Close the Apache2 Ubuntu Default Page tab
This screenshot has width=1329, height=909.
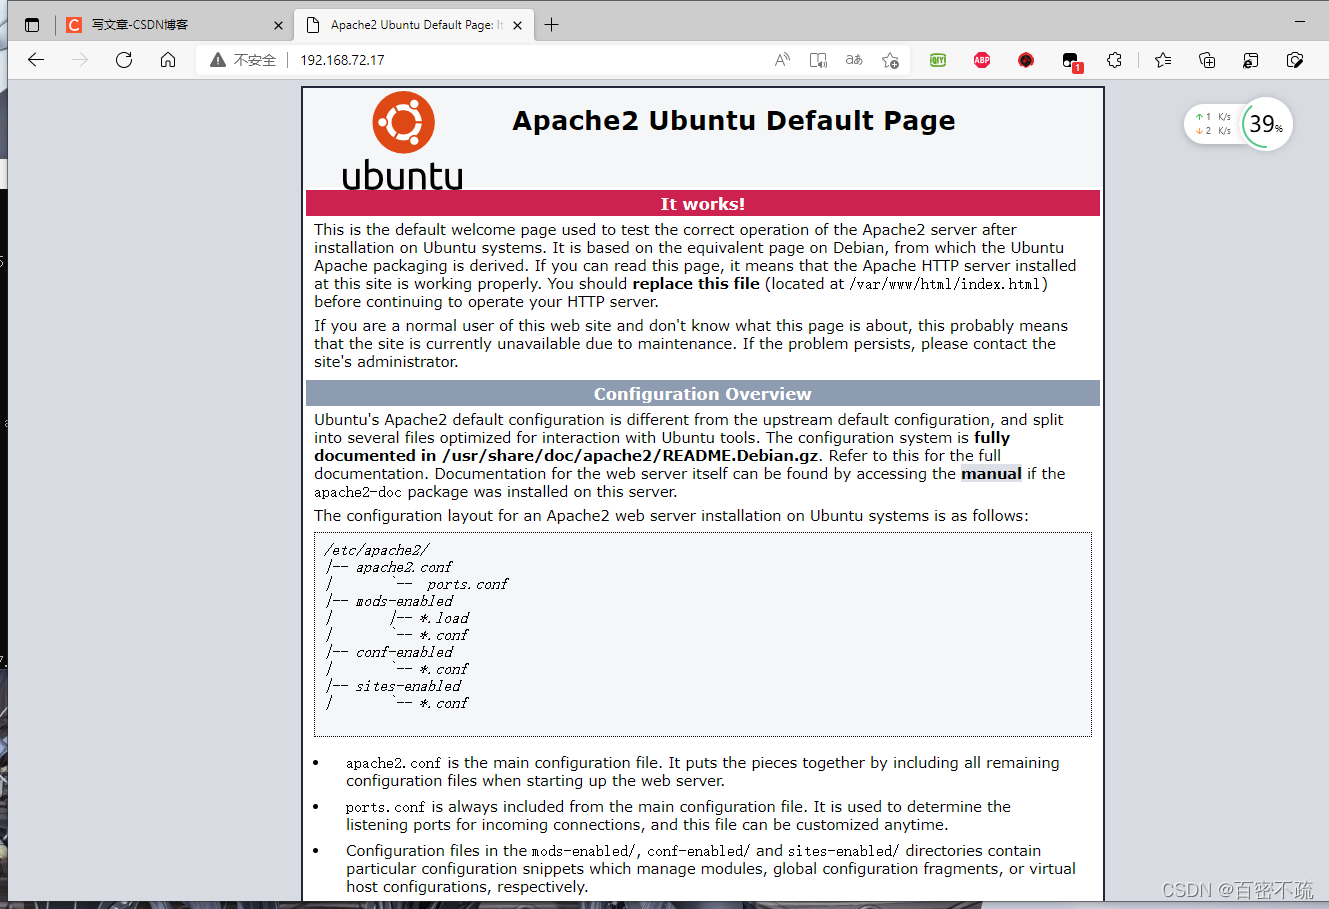[517, 25]
